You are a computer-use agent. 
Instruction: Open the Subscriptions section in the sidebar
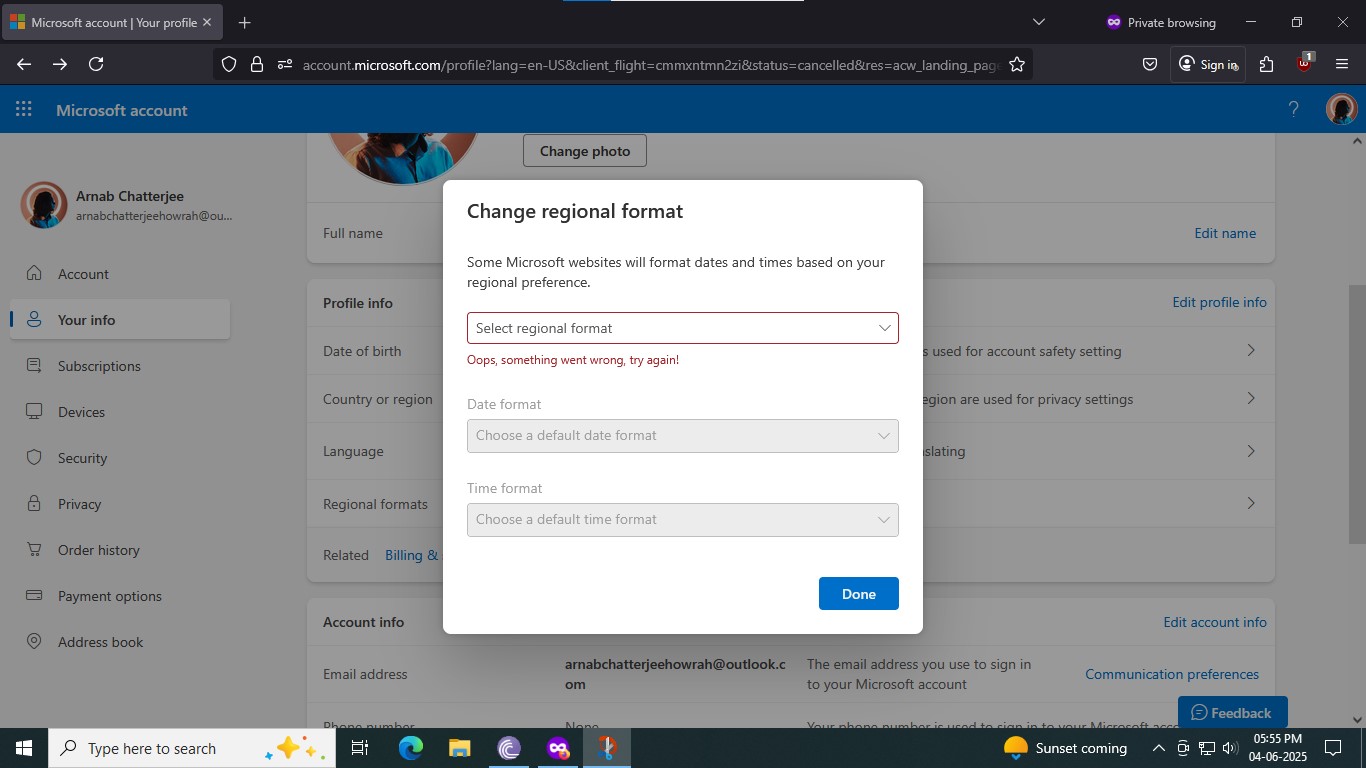coord(98,366)
